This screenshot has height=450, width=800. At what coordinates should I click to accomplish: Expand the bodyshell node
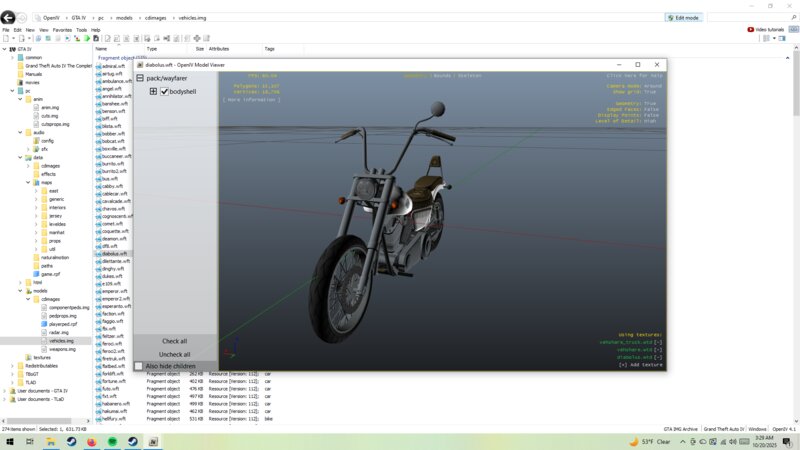click(153, 92)
